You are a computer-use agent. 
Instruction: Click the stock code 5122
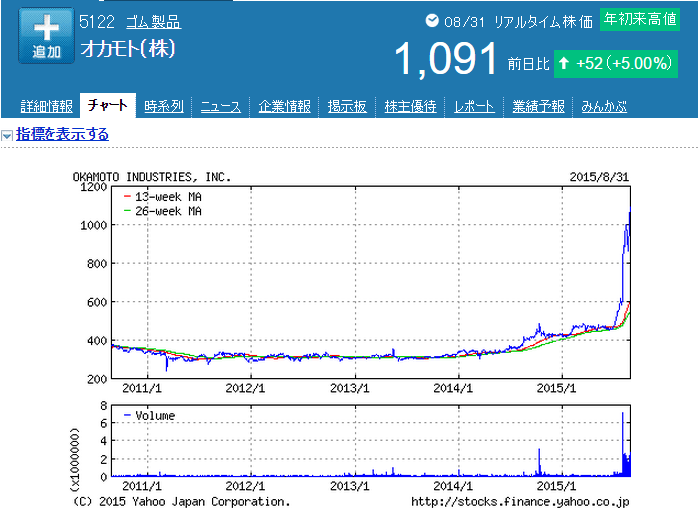pos(97,22)
